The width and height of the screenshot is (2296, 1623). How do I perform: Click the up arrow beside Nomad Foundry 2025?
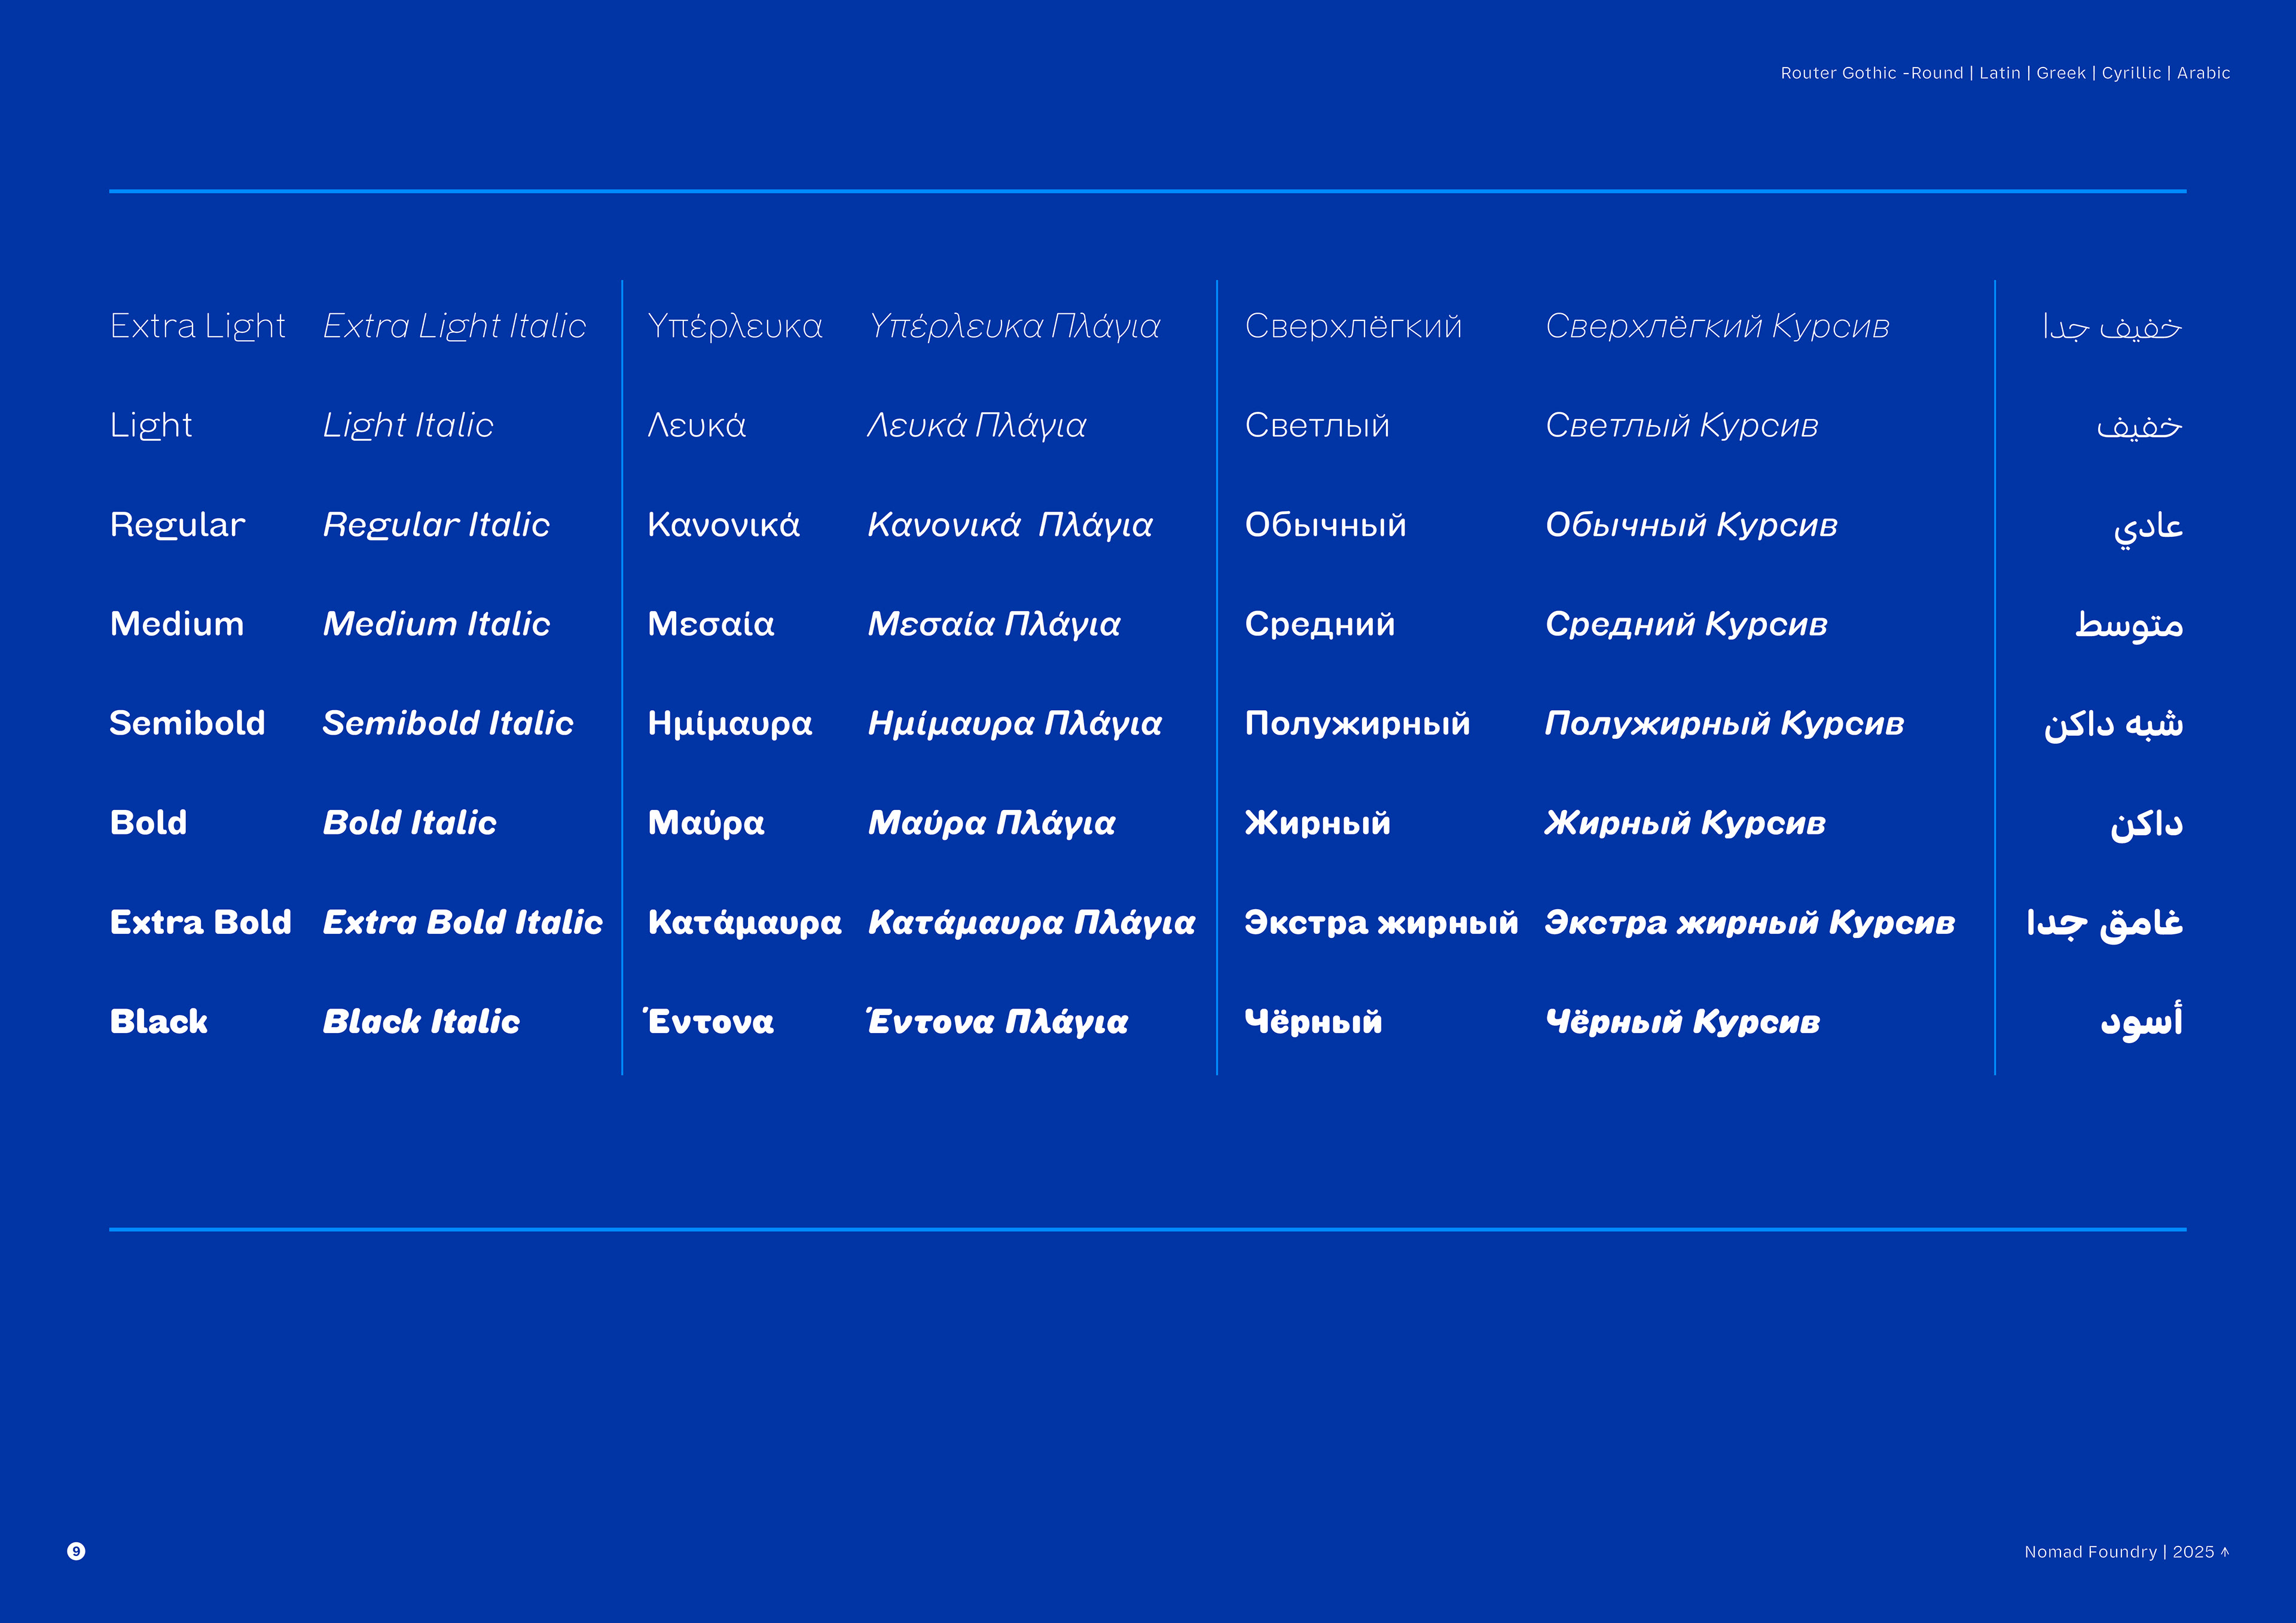point(2225,1551)
